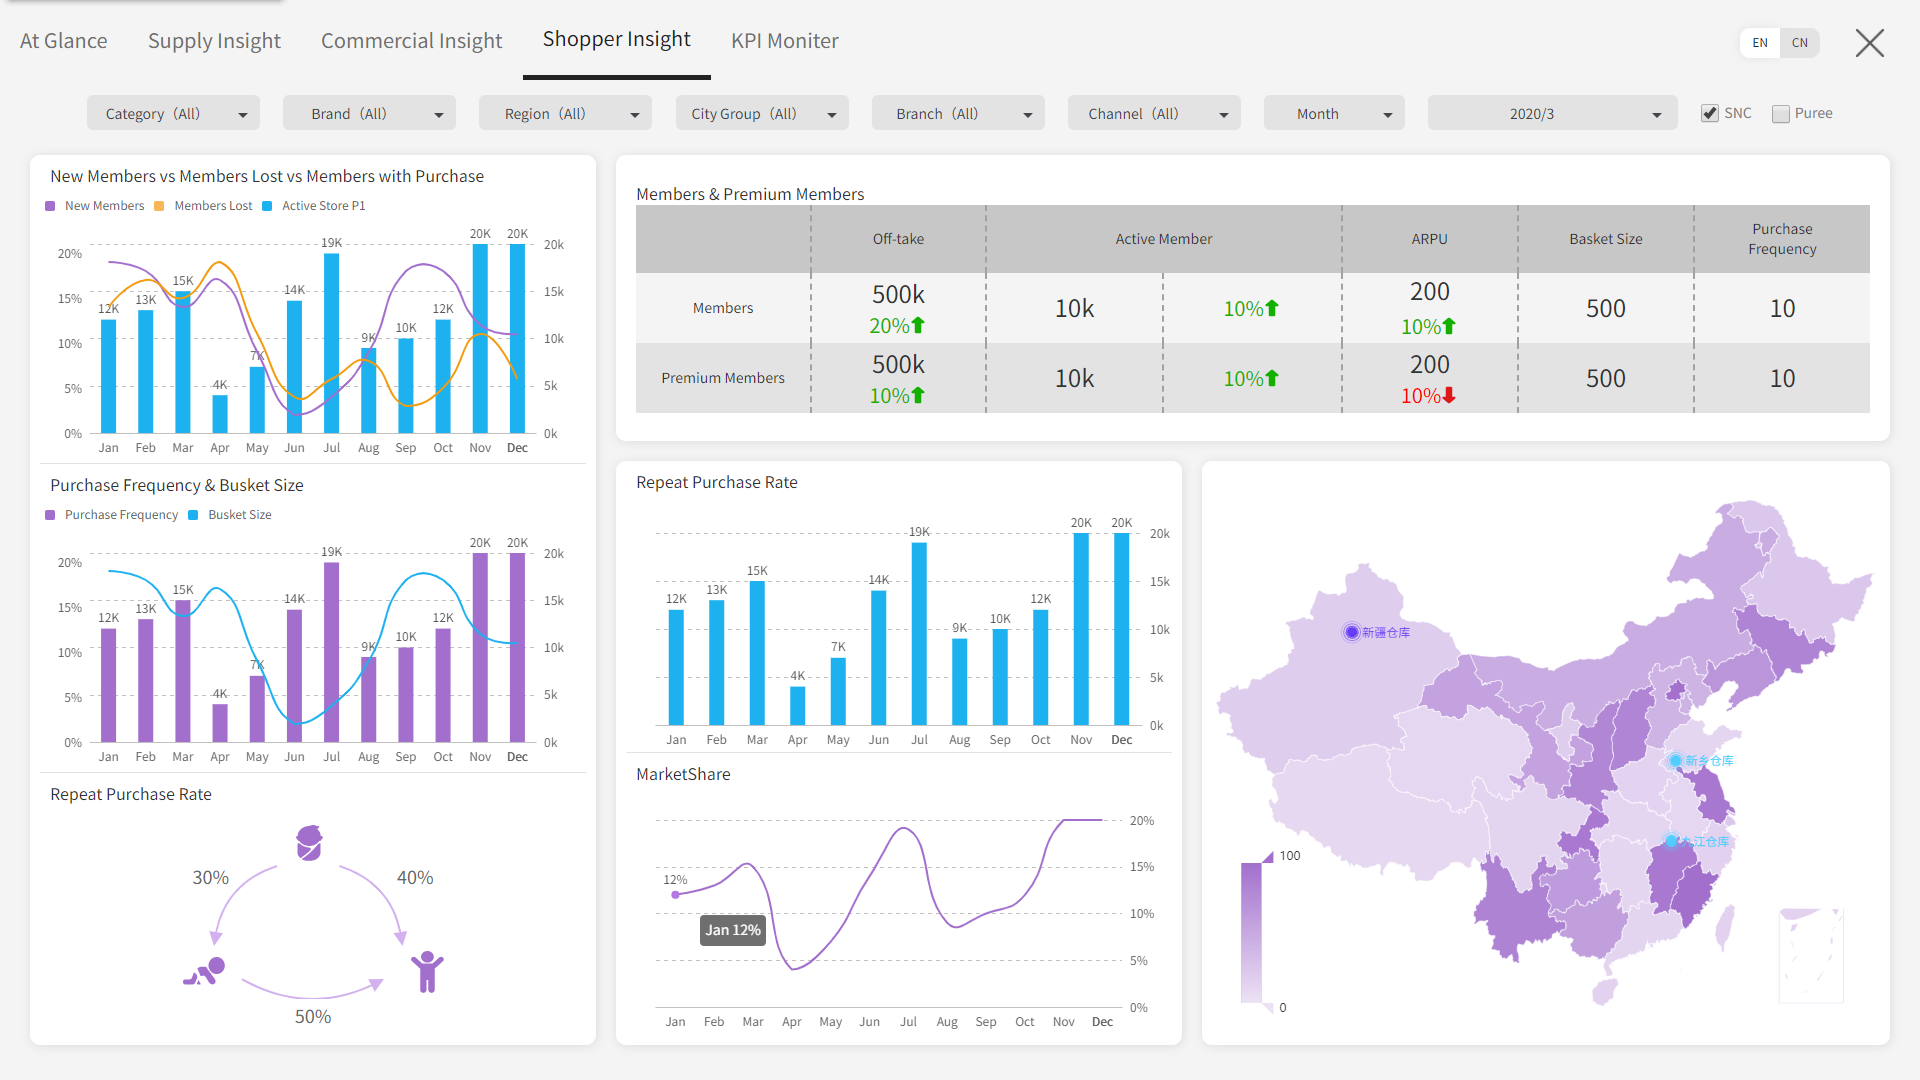Open the 2020/3 date dropdown

pyautogui.click(x=1551, y=114)
